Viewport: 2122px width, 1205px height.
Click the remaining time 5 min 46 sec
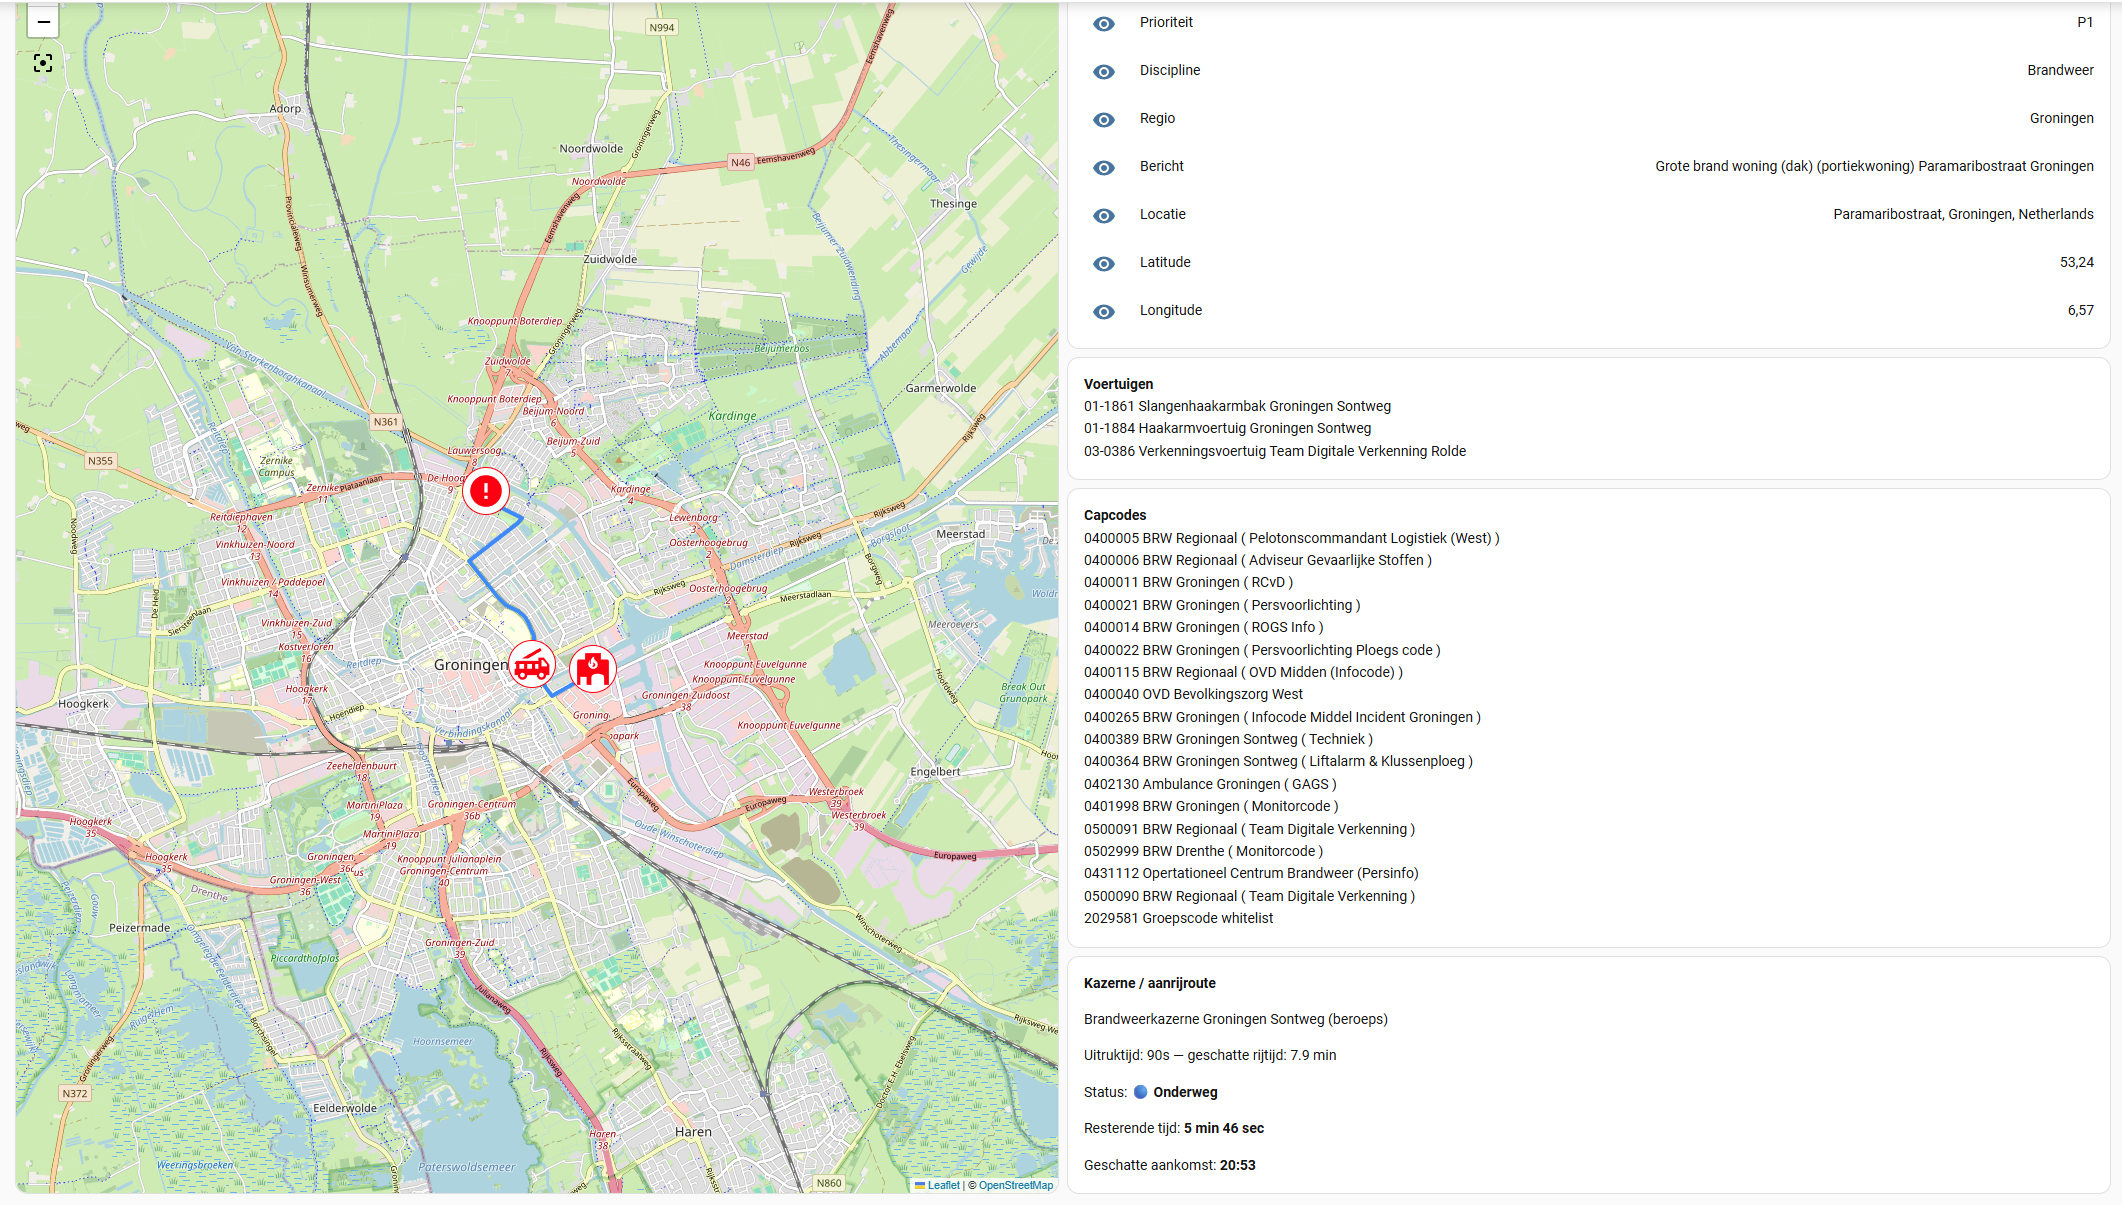click(x=1224, y=1128)
